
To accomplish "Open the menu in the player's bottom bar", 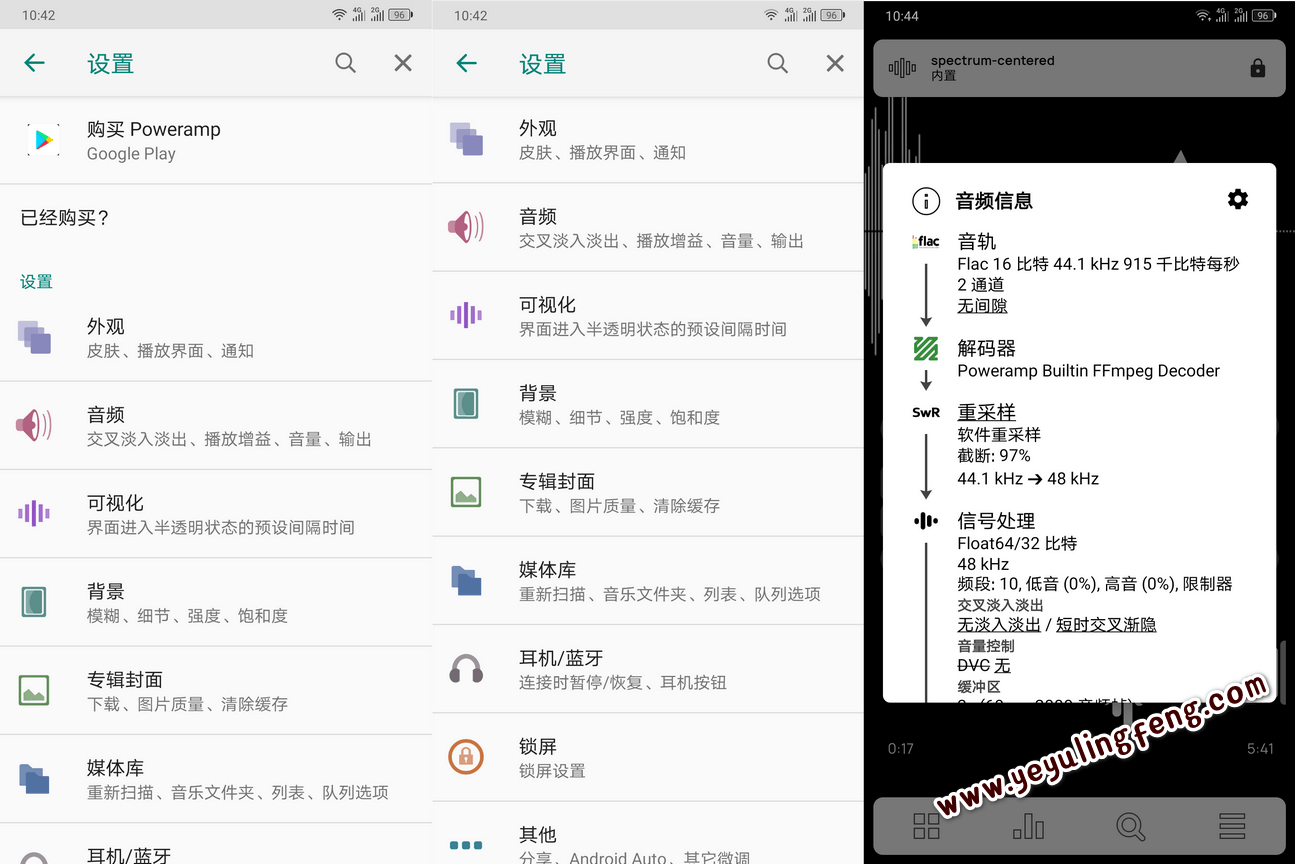I will [x=1232, y=826].
